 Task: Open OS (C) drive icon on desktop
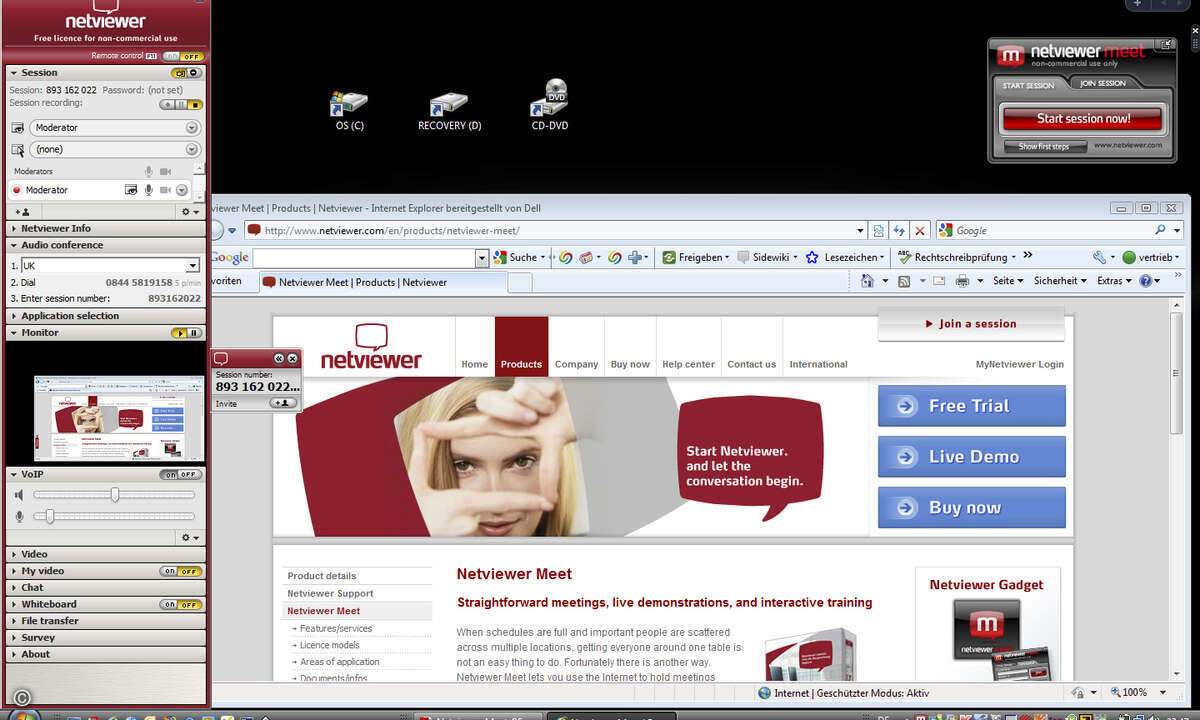pos(349,109)
